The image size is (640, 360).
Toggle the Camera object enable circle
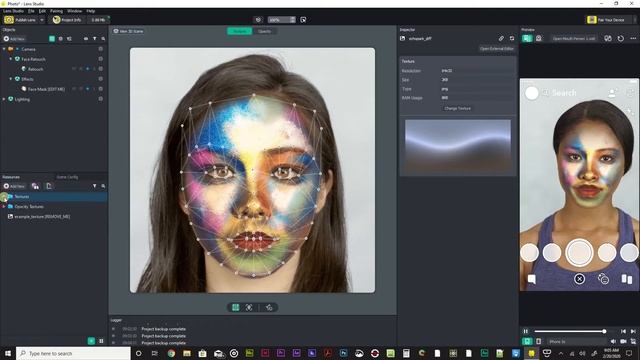[100, 49]
